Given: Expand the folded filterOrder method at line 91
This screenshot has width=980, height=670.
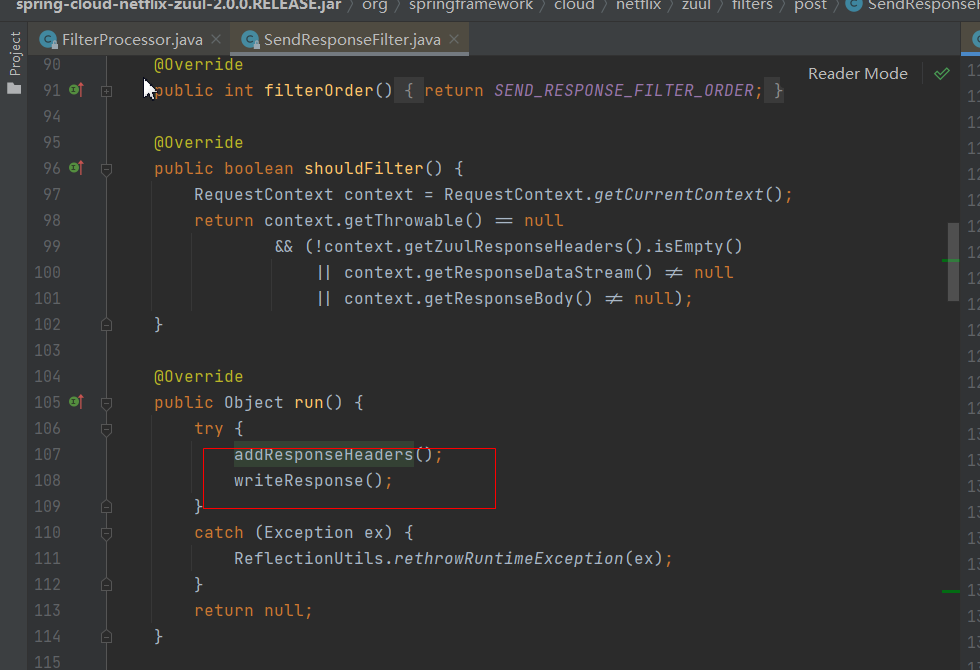Looking at the screenshot, I should (x=107, y=91).
